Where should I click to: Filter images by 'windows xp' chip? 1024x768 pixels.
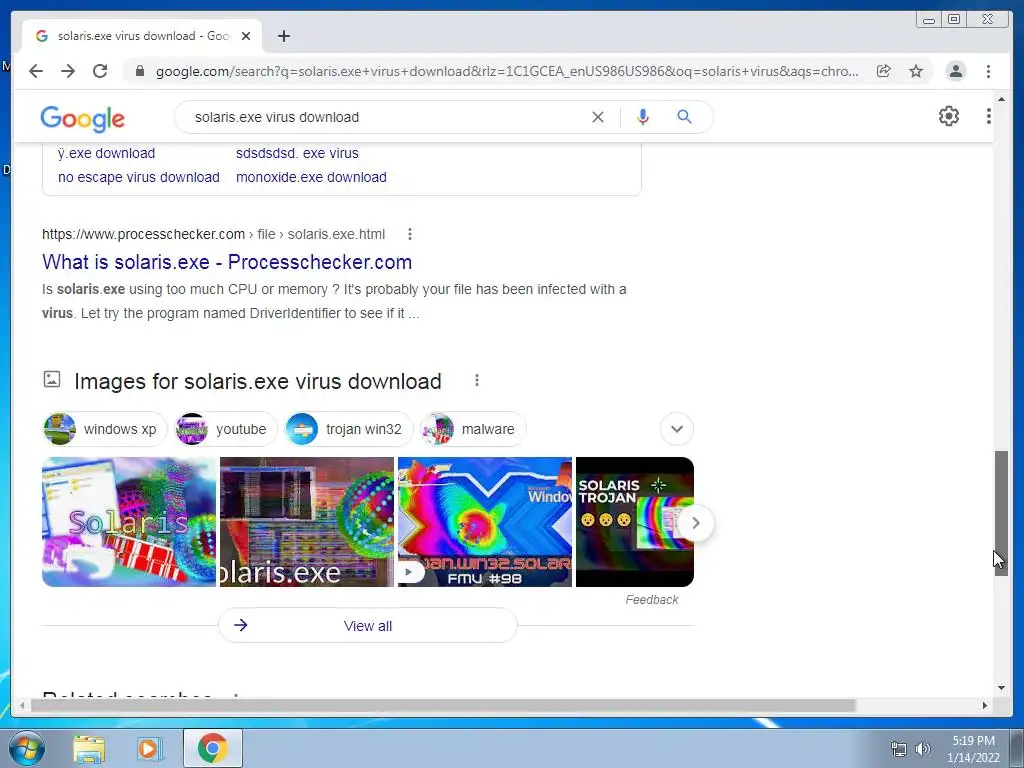104,429
